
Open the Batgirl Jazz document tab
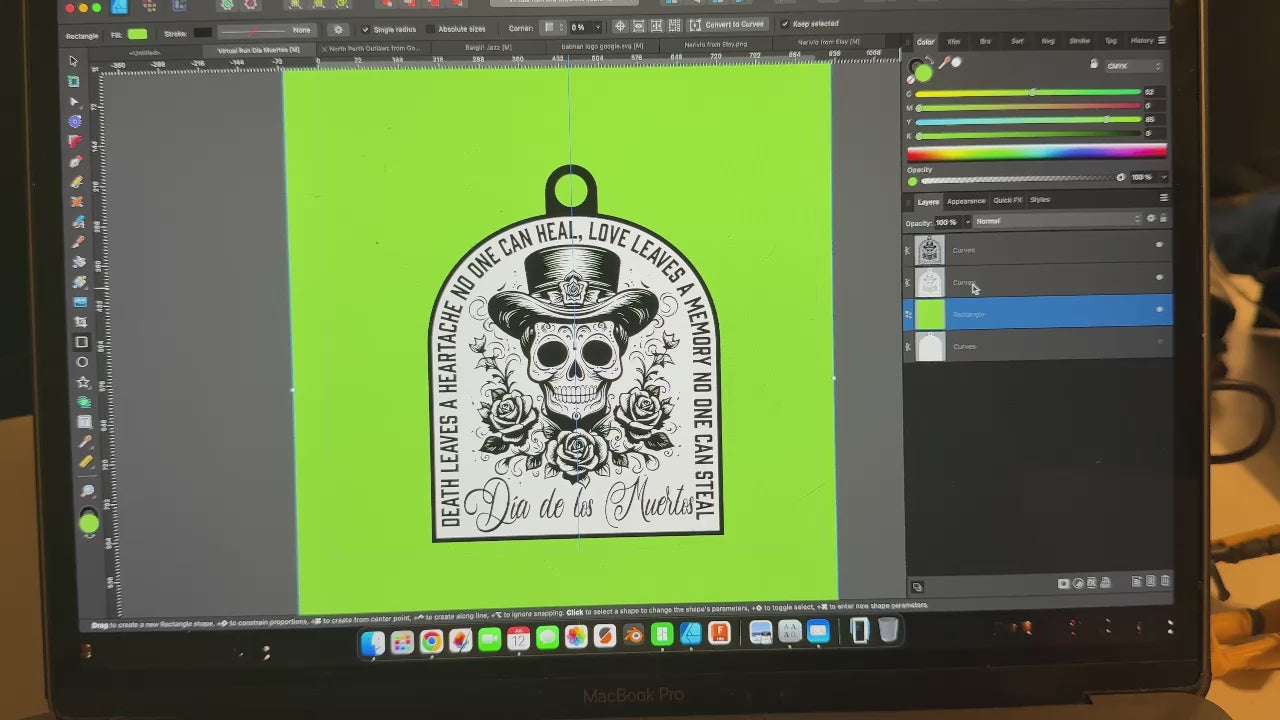(x=488, y=47)
